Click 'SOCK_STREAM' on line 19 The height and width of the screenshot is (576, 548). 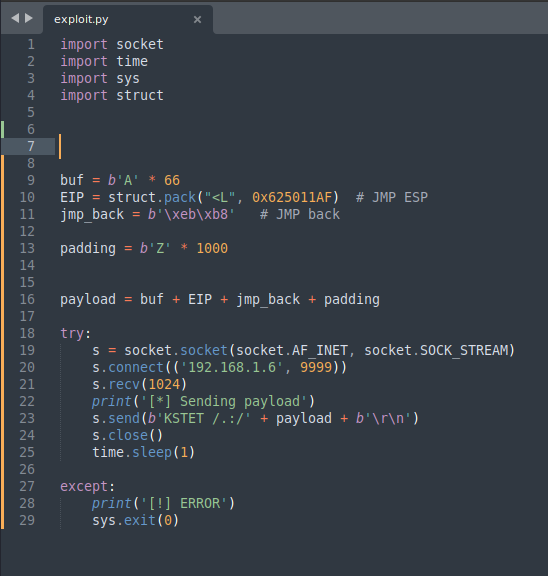click(464, 350)
